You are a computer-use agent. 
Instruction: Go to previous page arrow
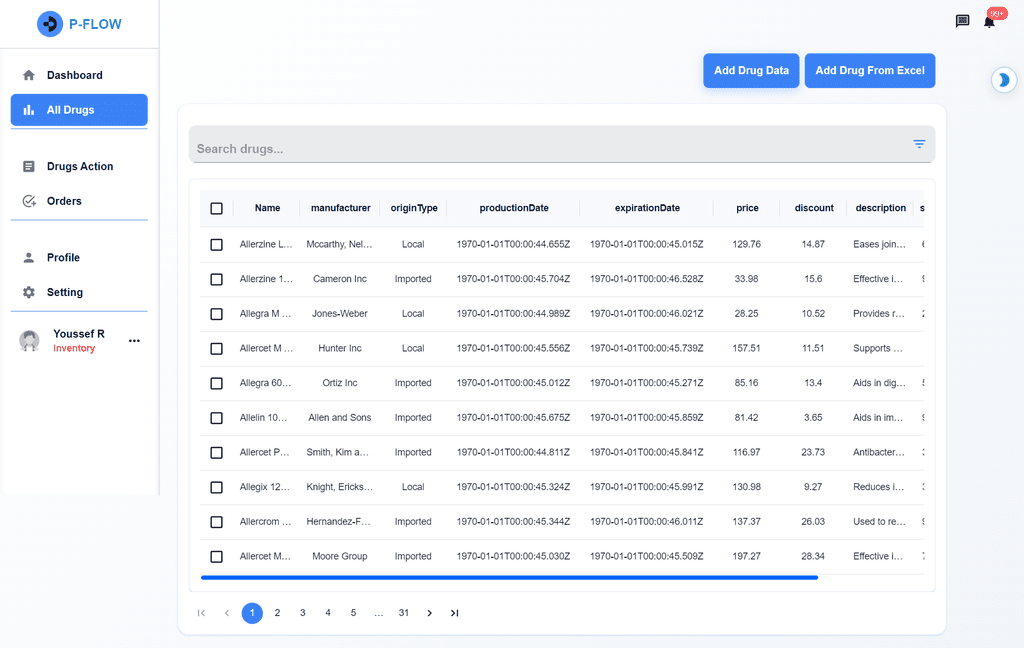click(x=227, y=613)
